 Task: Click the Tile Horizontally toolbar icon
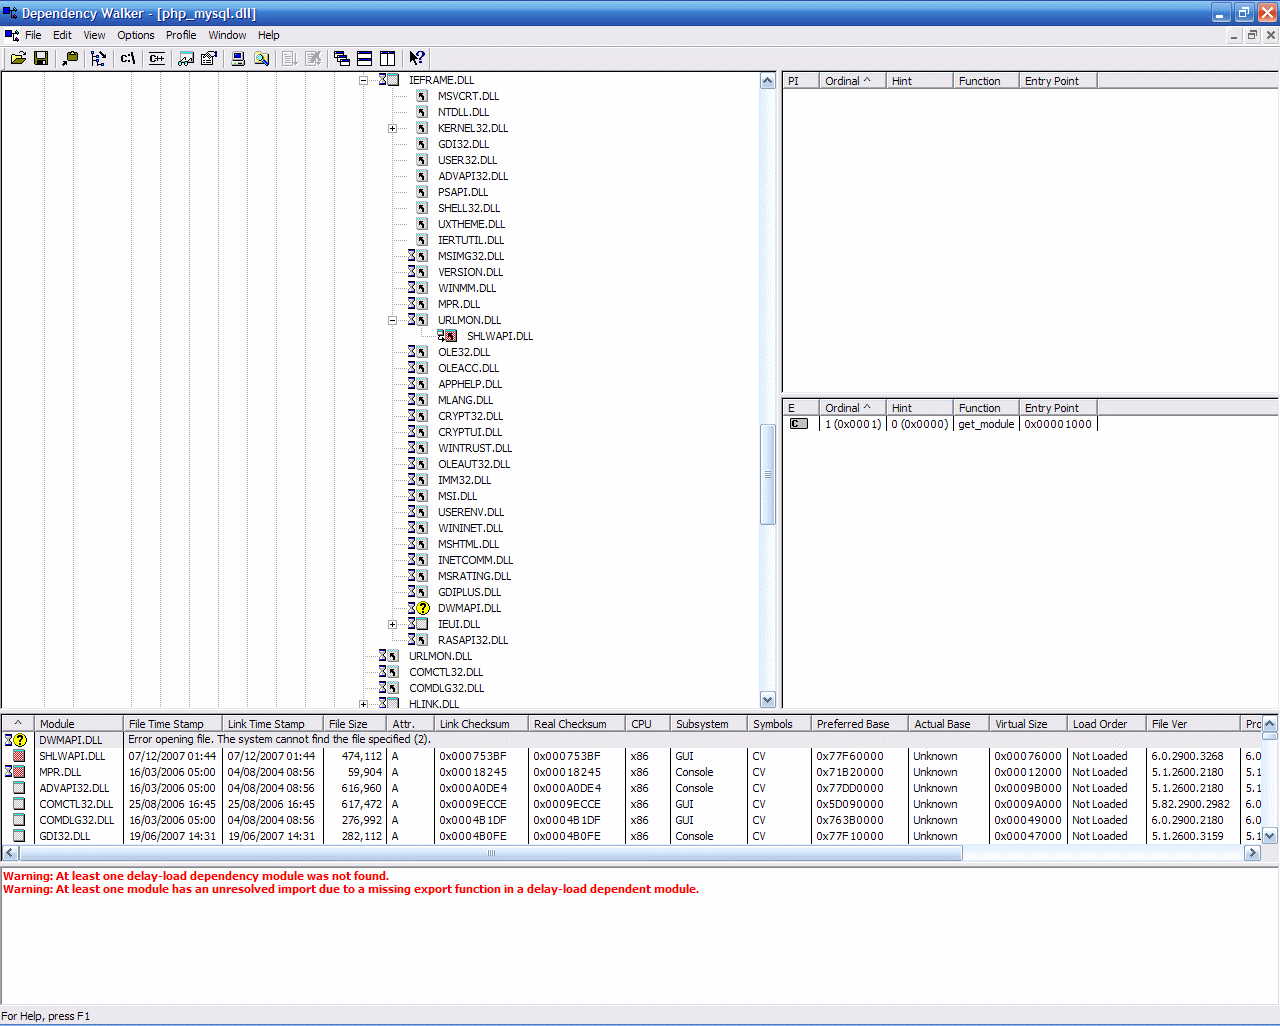click(364, 58)
